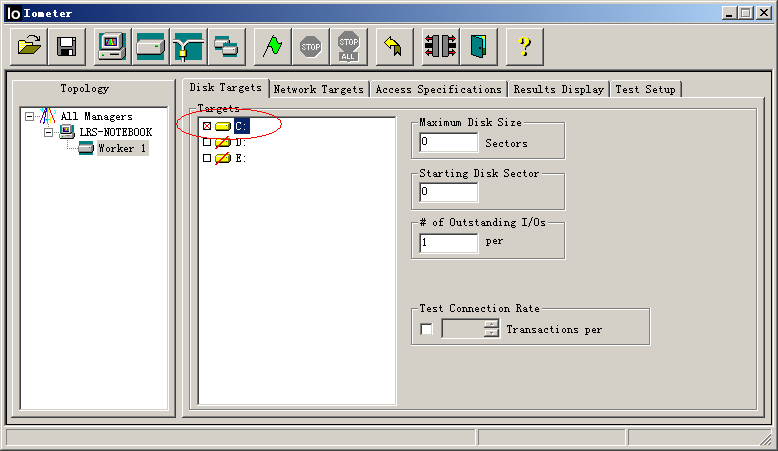778x451 pixels.
Task: Click the yellow question mark About icon
Action: pos(523,46)
